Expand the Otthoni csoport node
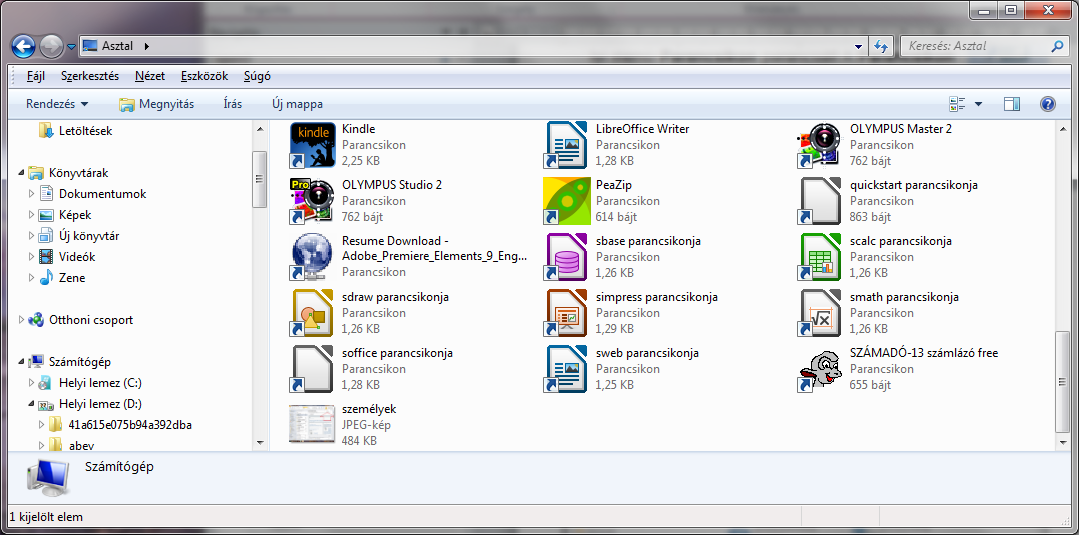 (21, 319)
